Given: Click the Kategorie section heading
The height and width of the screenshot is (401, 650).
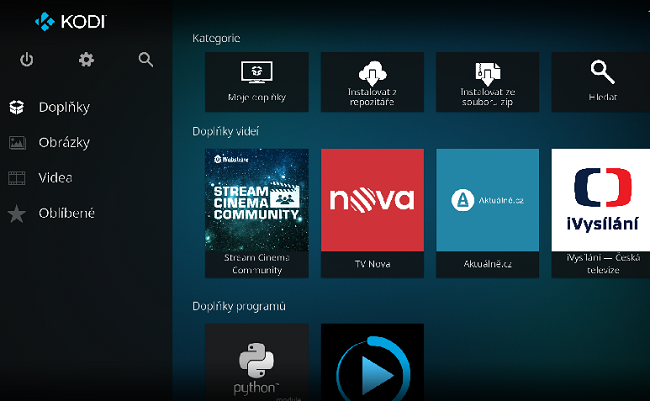Looking at the screenshot, I should tap(216, 38).
